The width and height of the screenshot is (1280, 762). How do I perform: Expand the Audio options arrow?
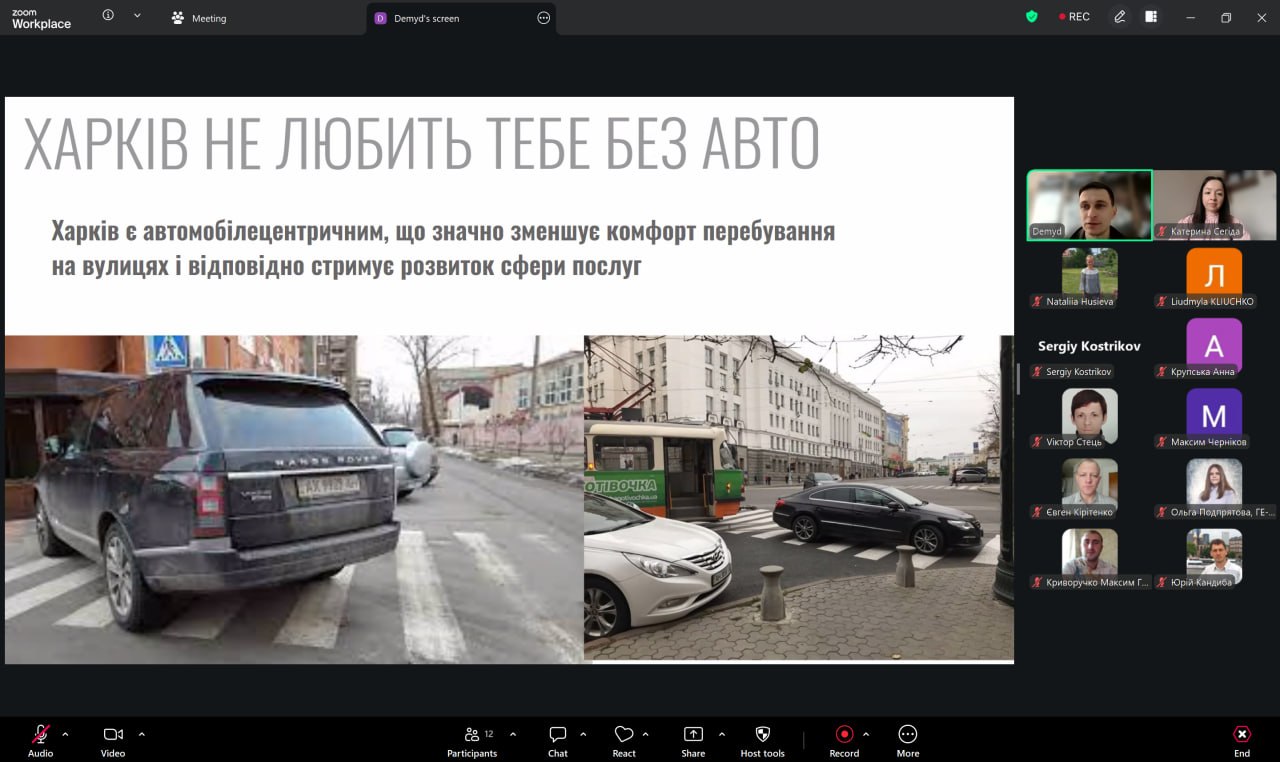(66, 734)
